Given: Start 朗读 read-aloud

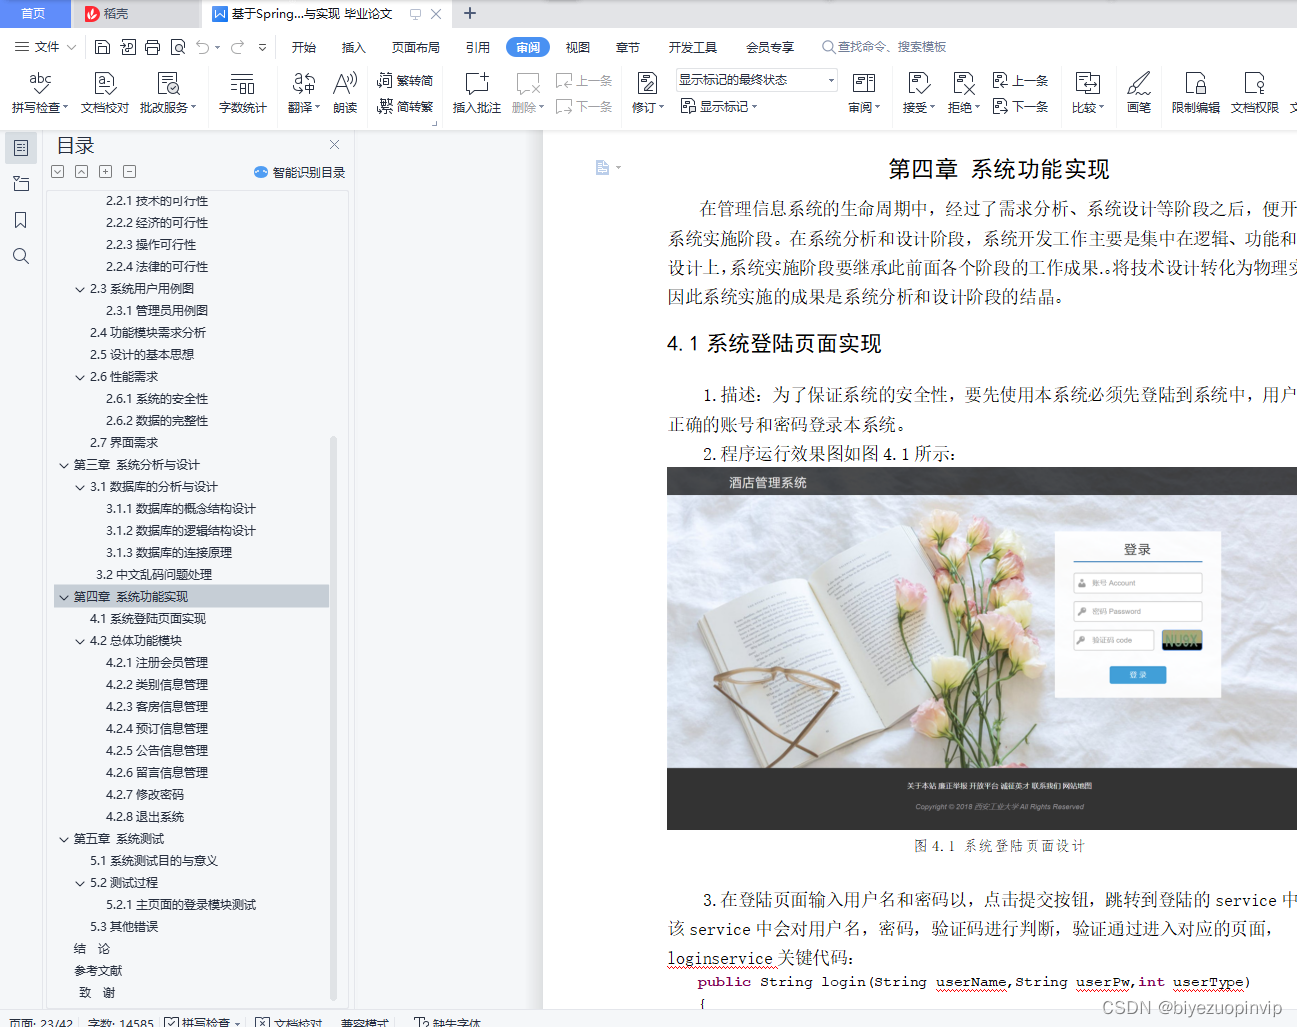Looking at the screenshot, I should (x=344, y=92).
